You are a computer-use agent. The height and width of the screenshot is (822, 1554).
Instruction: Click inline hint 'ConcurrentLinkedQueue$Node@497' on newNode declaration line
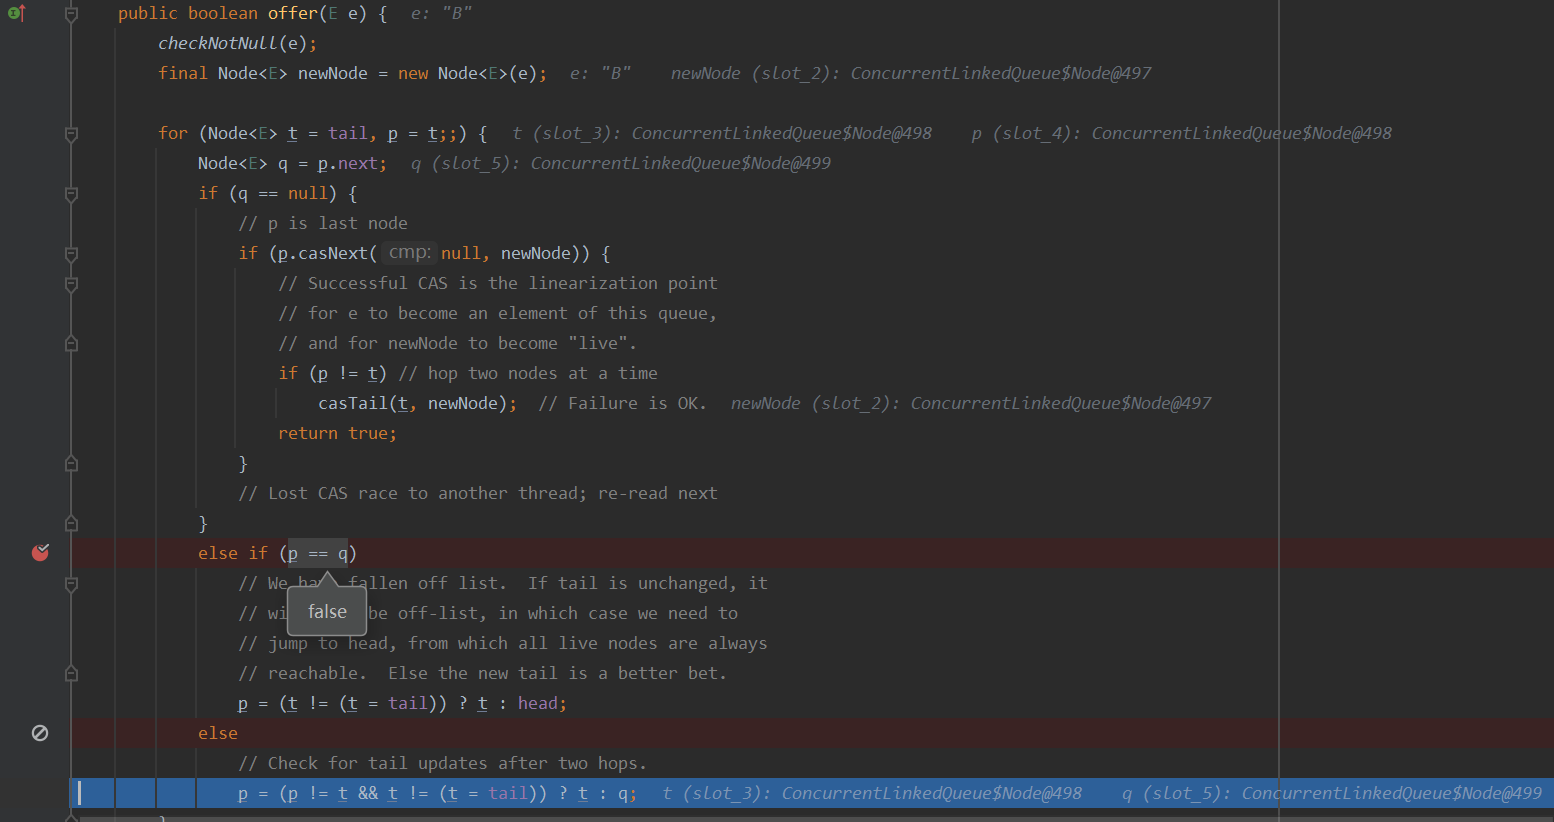pos(1001,73)
